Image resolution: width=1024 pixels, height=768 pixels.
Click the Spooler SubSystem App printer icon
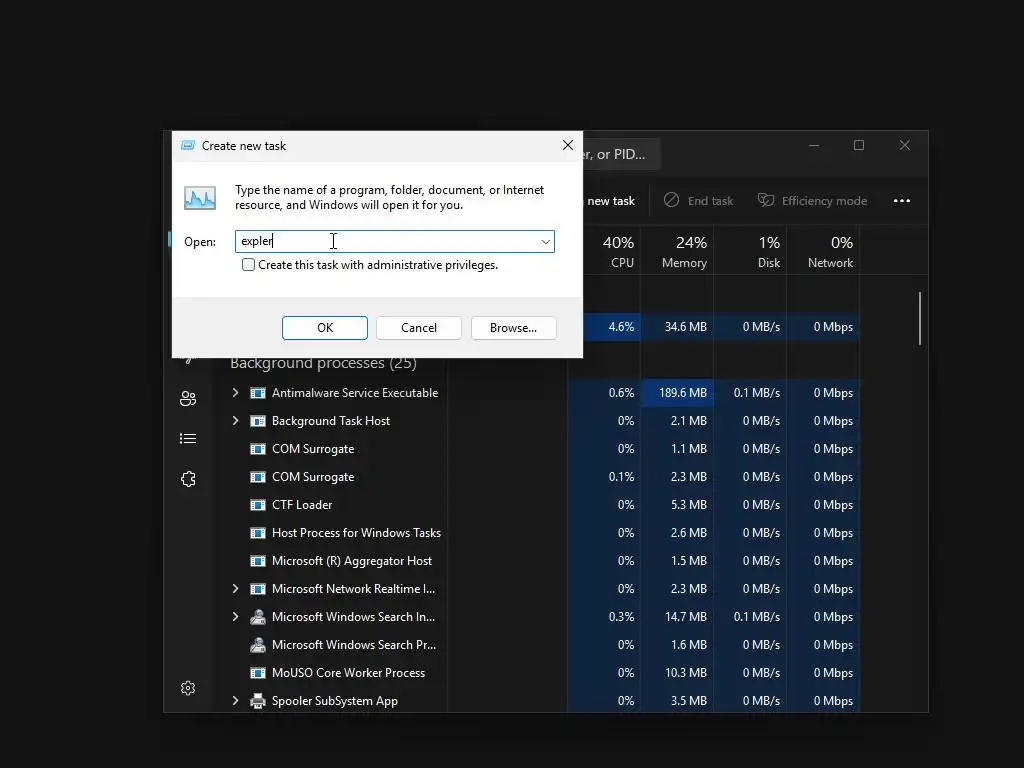click(258, 701)
